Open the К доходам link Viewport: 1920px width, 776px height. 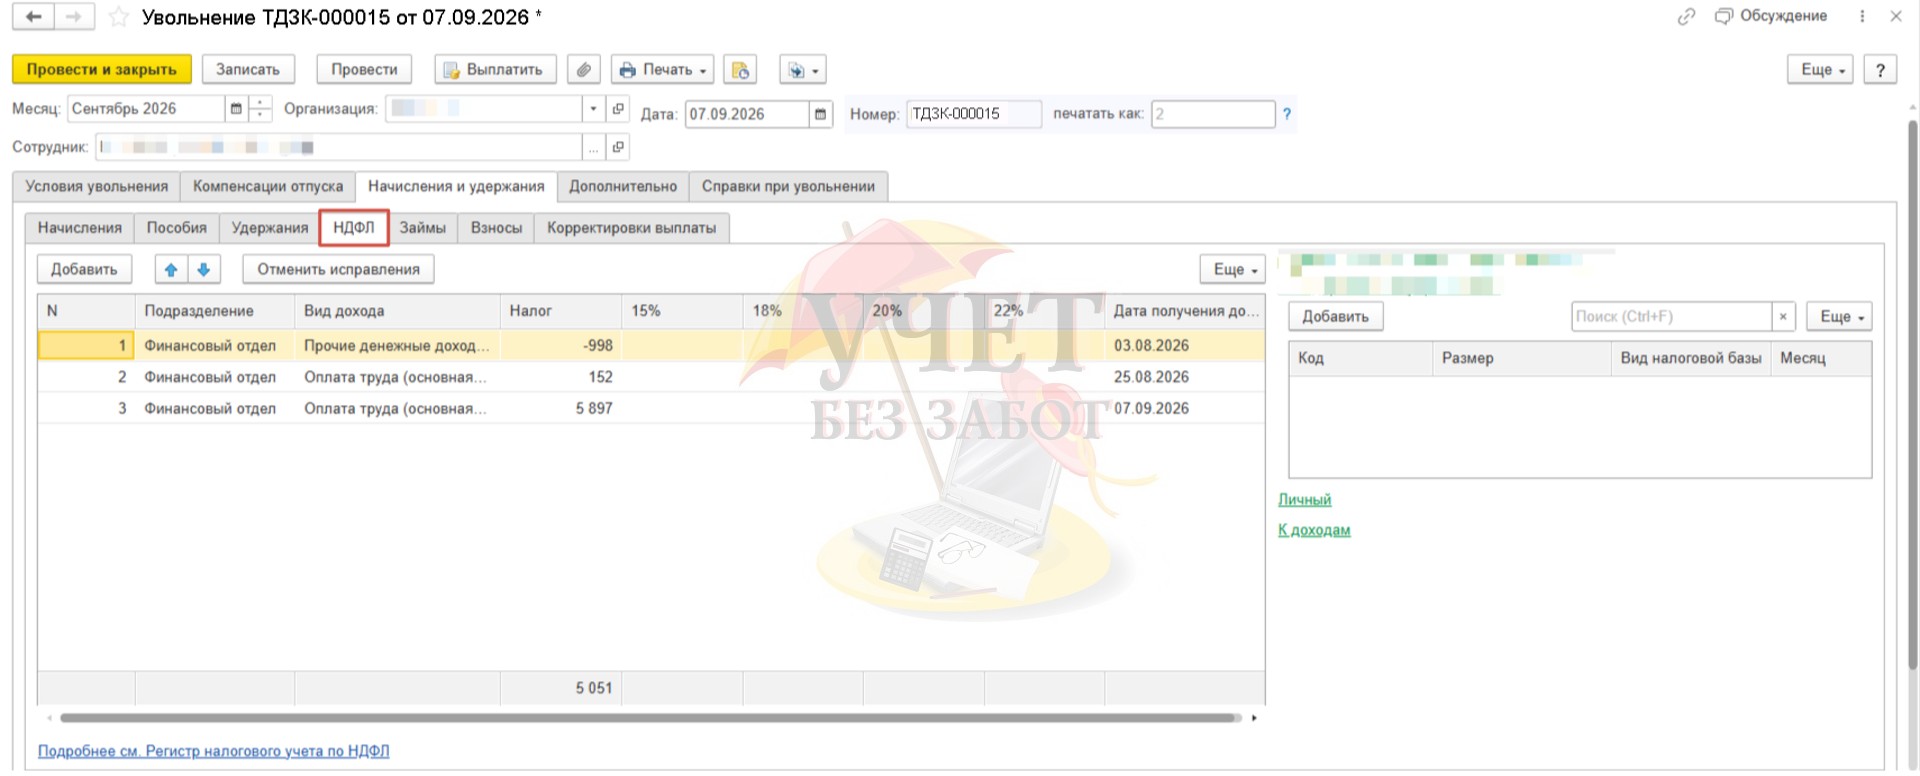[1314, 530]
